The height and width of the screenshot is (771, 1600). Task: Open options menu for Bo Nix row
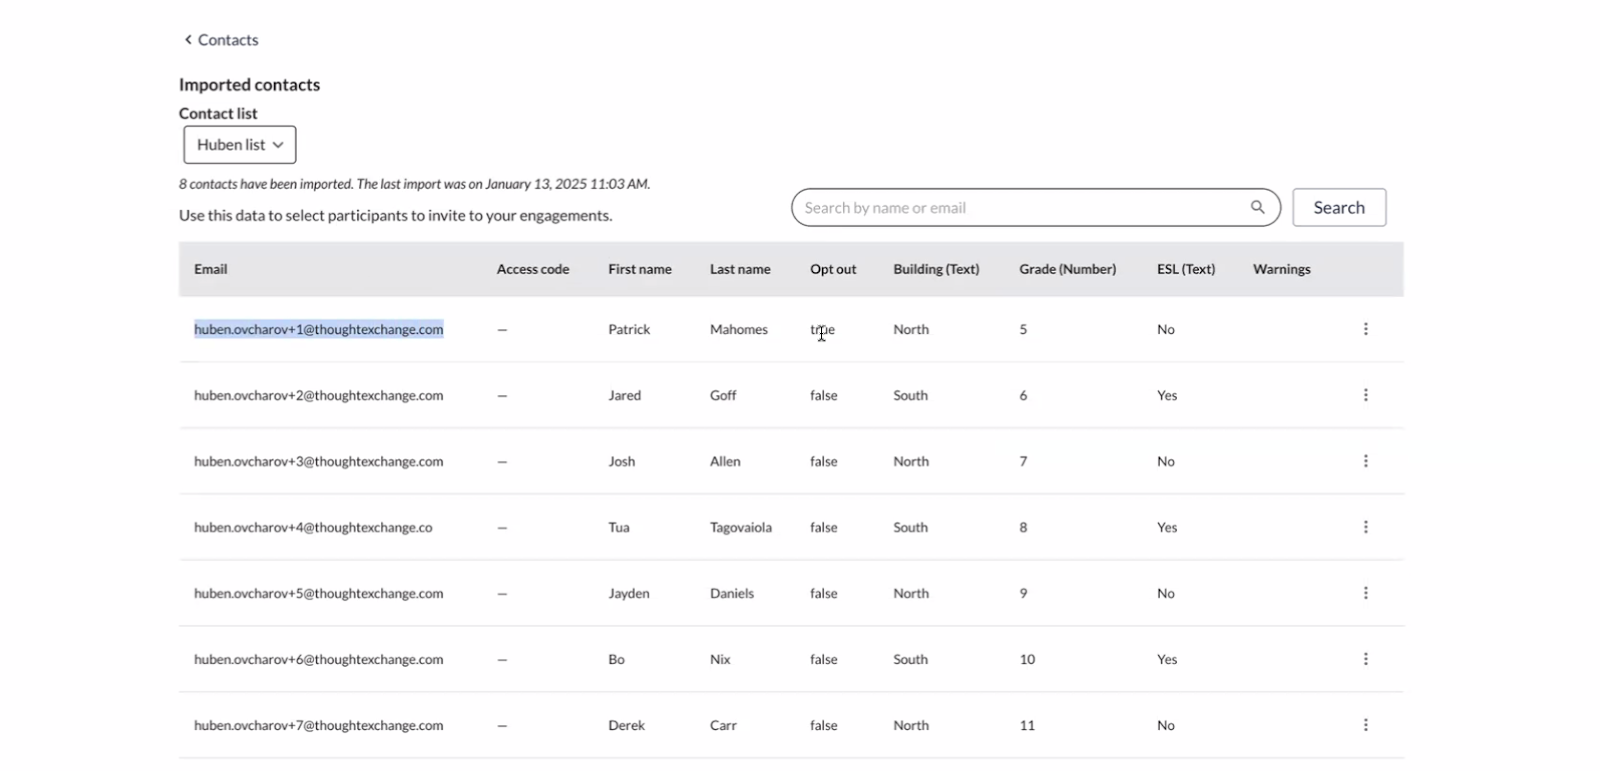1365,659
